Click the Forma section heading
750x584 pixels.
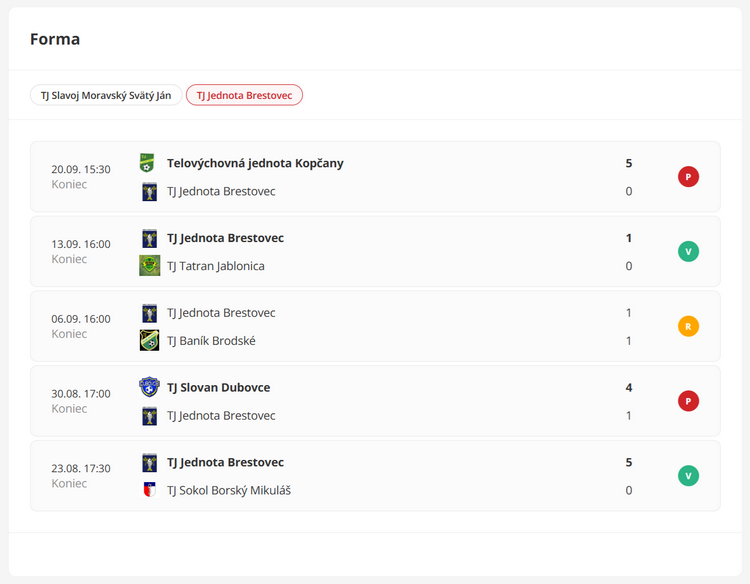point(55,39)
